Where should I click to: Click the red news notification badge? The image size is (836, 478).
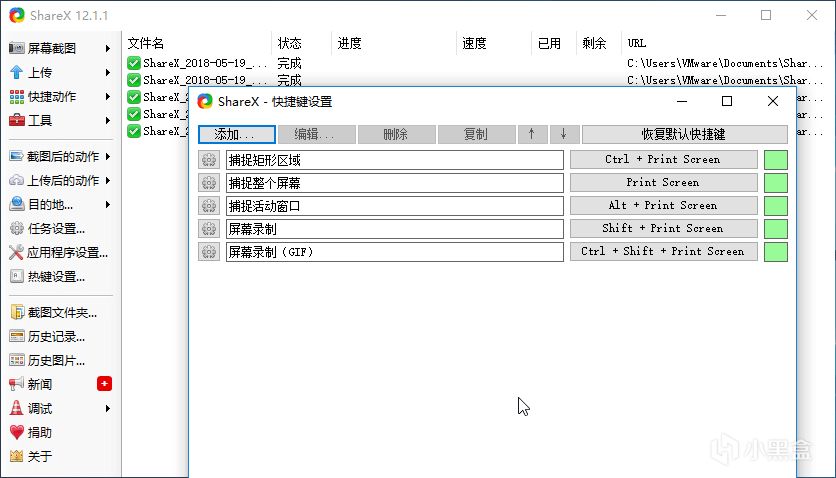point(104,384)
